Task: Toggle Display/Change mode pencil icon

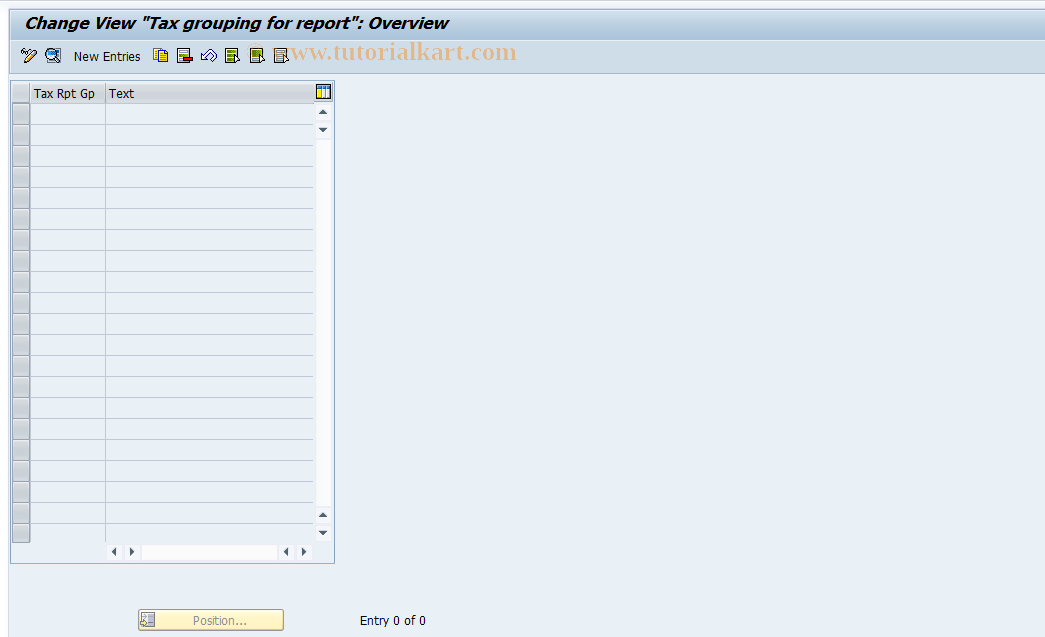Action: click(29, 56)
